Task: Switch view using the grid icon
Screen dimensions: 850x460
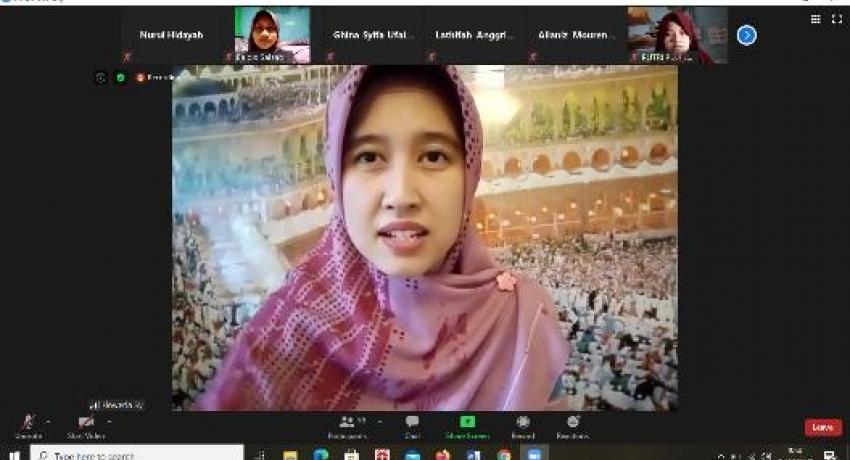Action: pos(816,20)
